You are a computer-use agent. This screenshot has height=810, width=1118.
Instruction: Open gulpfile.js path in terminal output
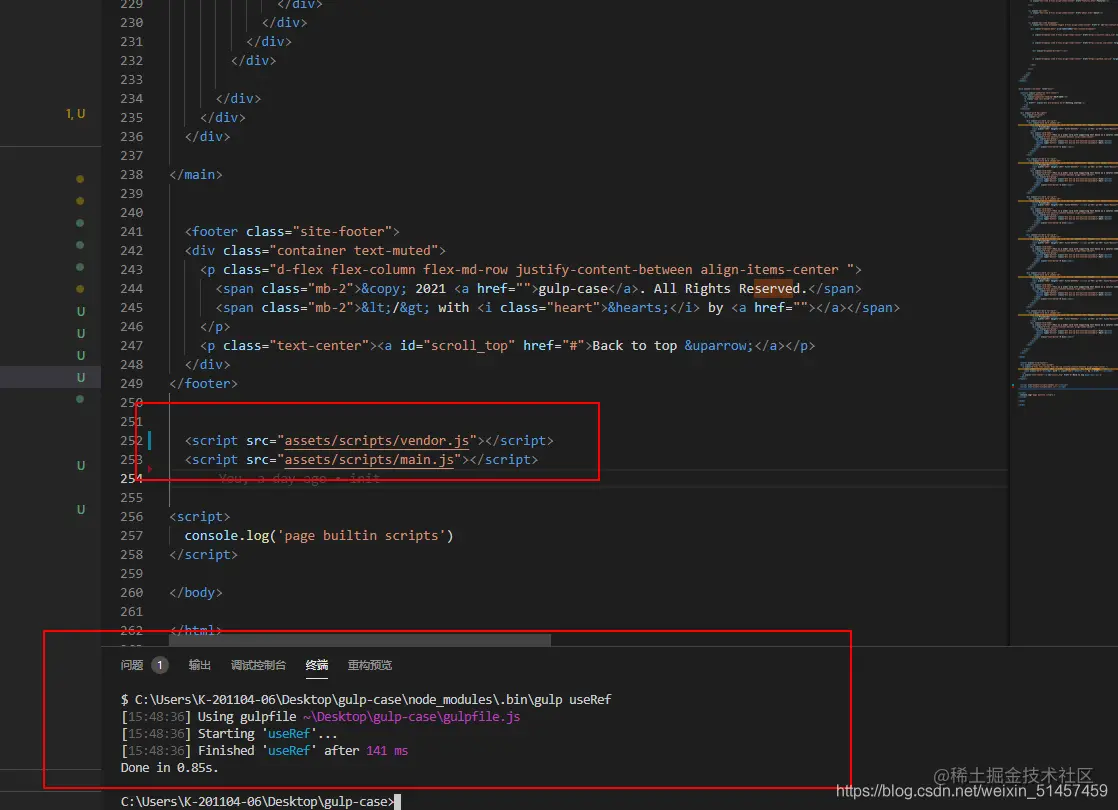pyautogui.click(x=411, y=717)
